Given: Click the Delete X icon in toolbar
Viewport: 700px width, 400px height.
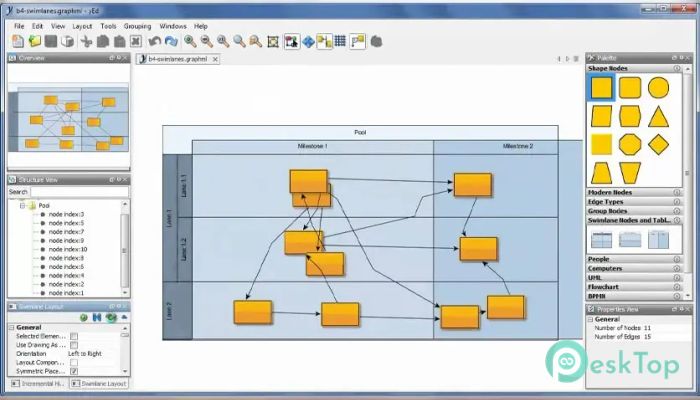Looking at the screenshot, I should [136, 42].
